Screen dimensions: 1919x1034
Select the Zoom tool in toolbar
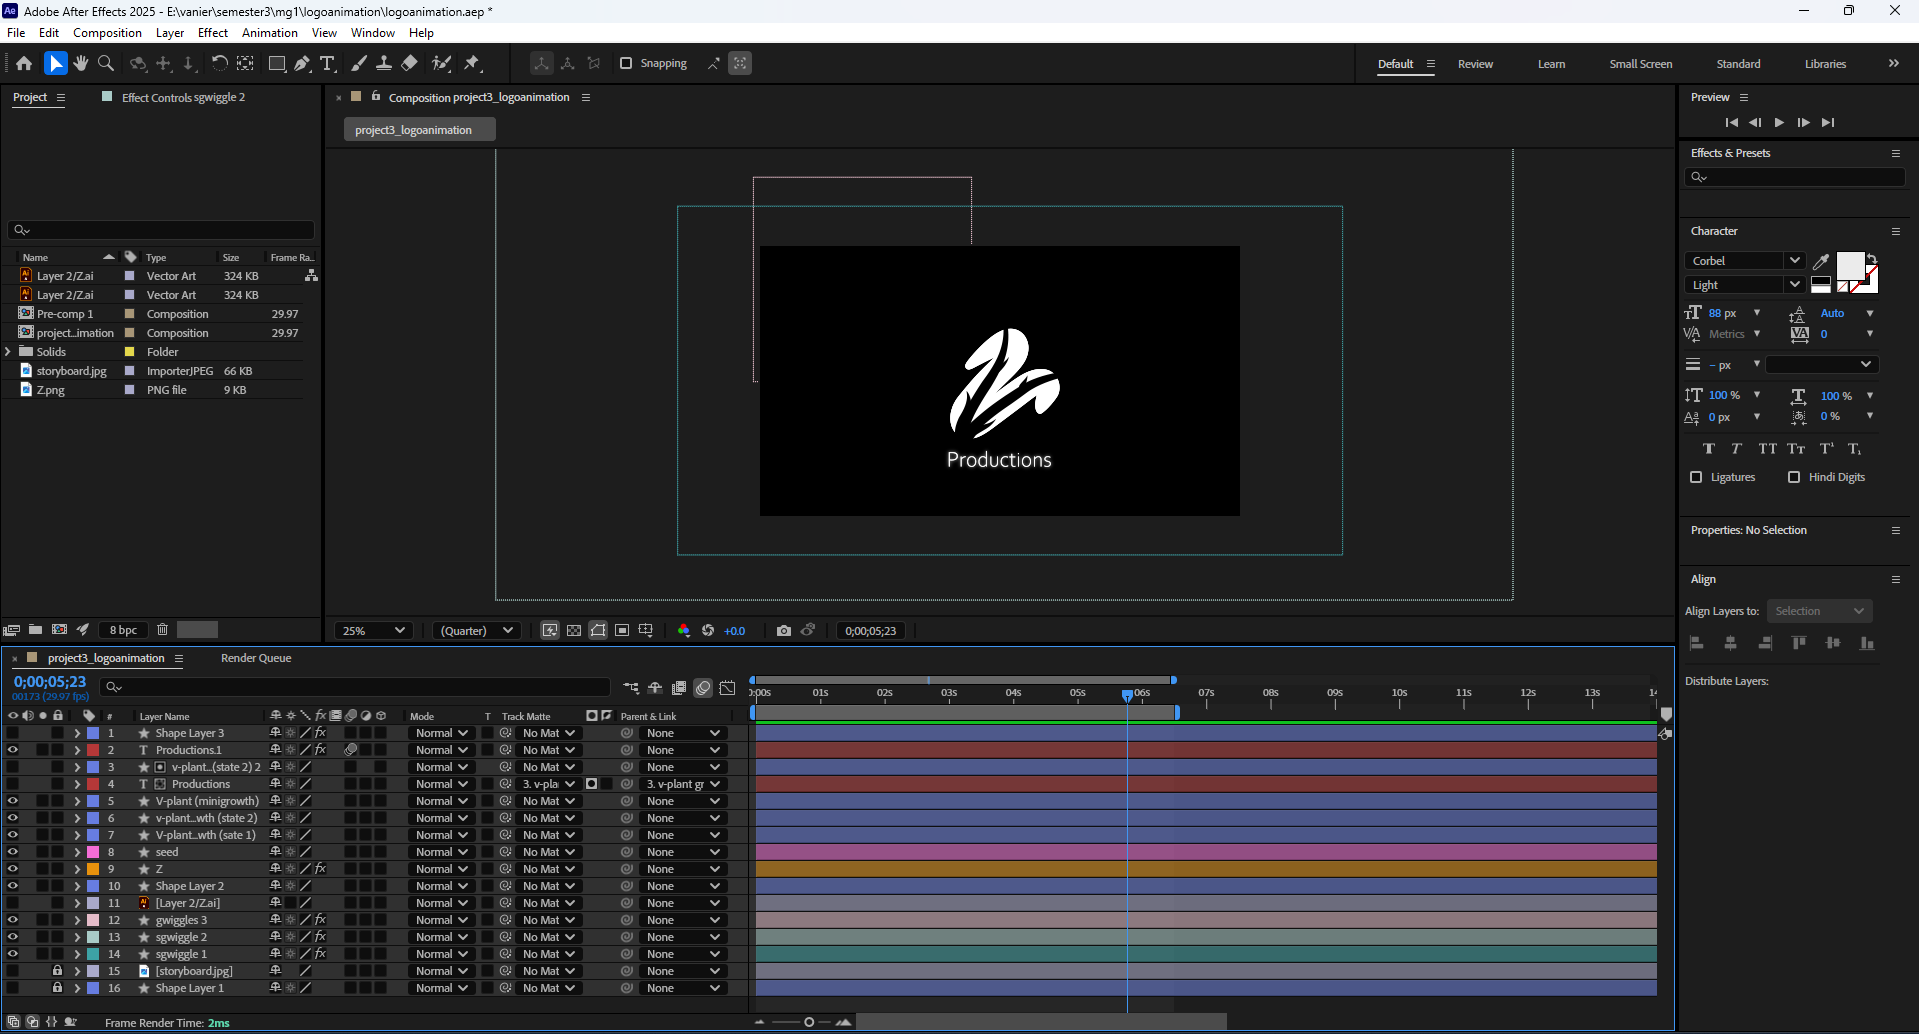point(106,63)
